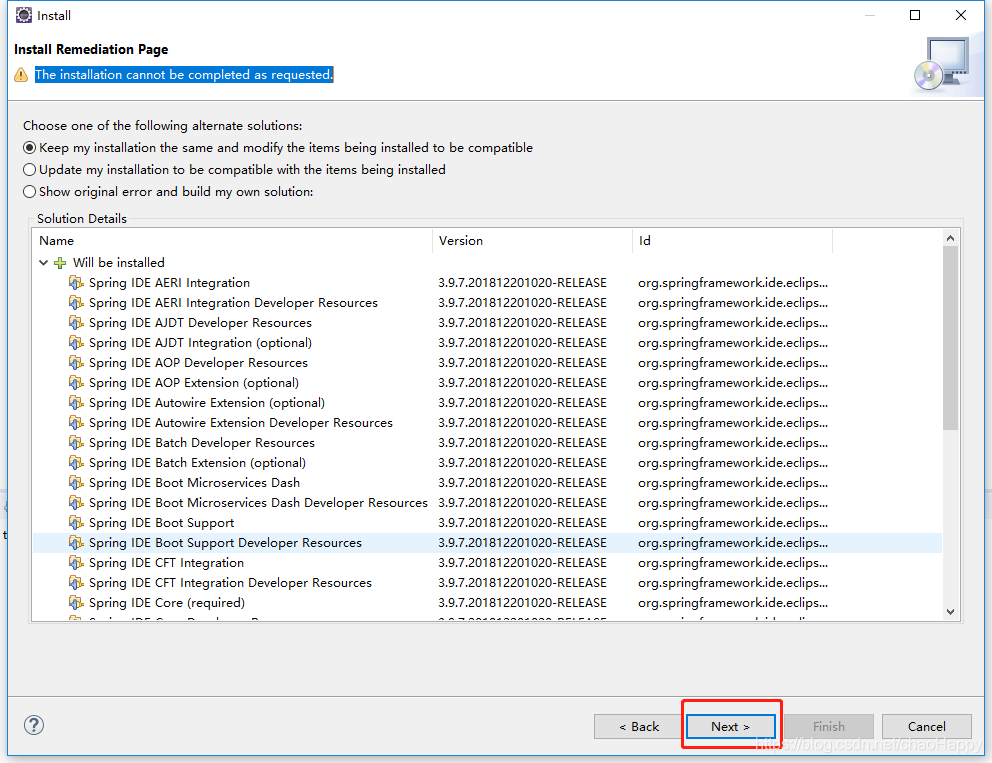
Task: Select 'Update my installation to be compatible' option
Action: click(29, 170)
